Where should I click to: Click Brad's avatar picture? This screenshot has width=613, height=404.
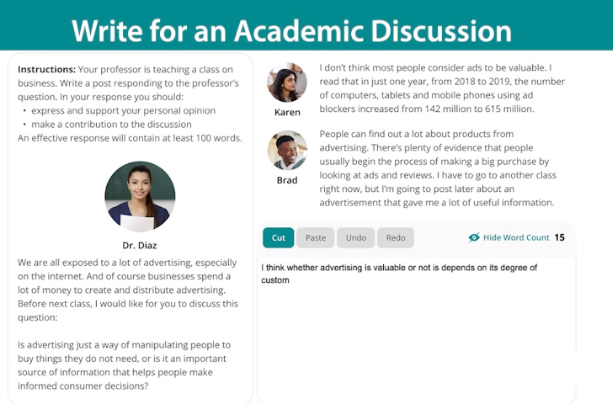(x=287, y=151)
